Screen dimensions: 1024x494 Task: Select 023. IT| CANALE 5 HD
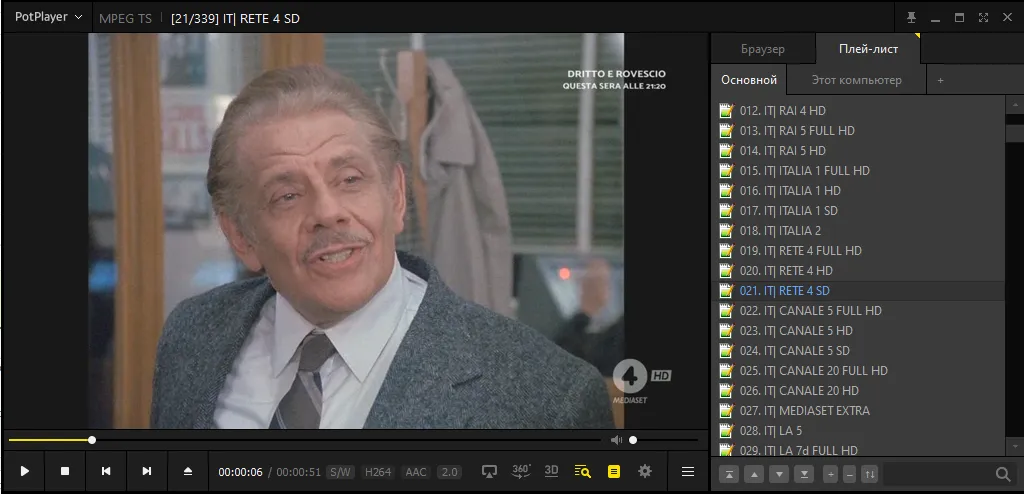858,331
